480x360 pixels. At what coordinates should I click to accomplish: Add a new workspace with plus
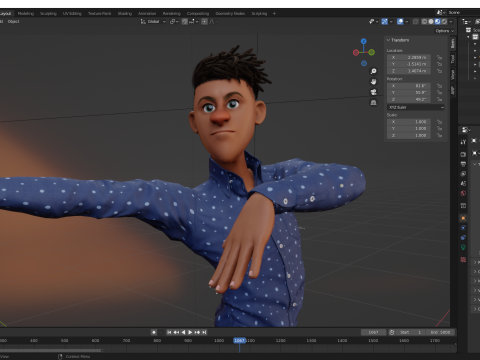[x=274, y=13]
